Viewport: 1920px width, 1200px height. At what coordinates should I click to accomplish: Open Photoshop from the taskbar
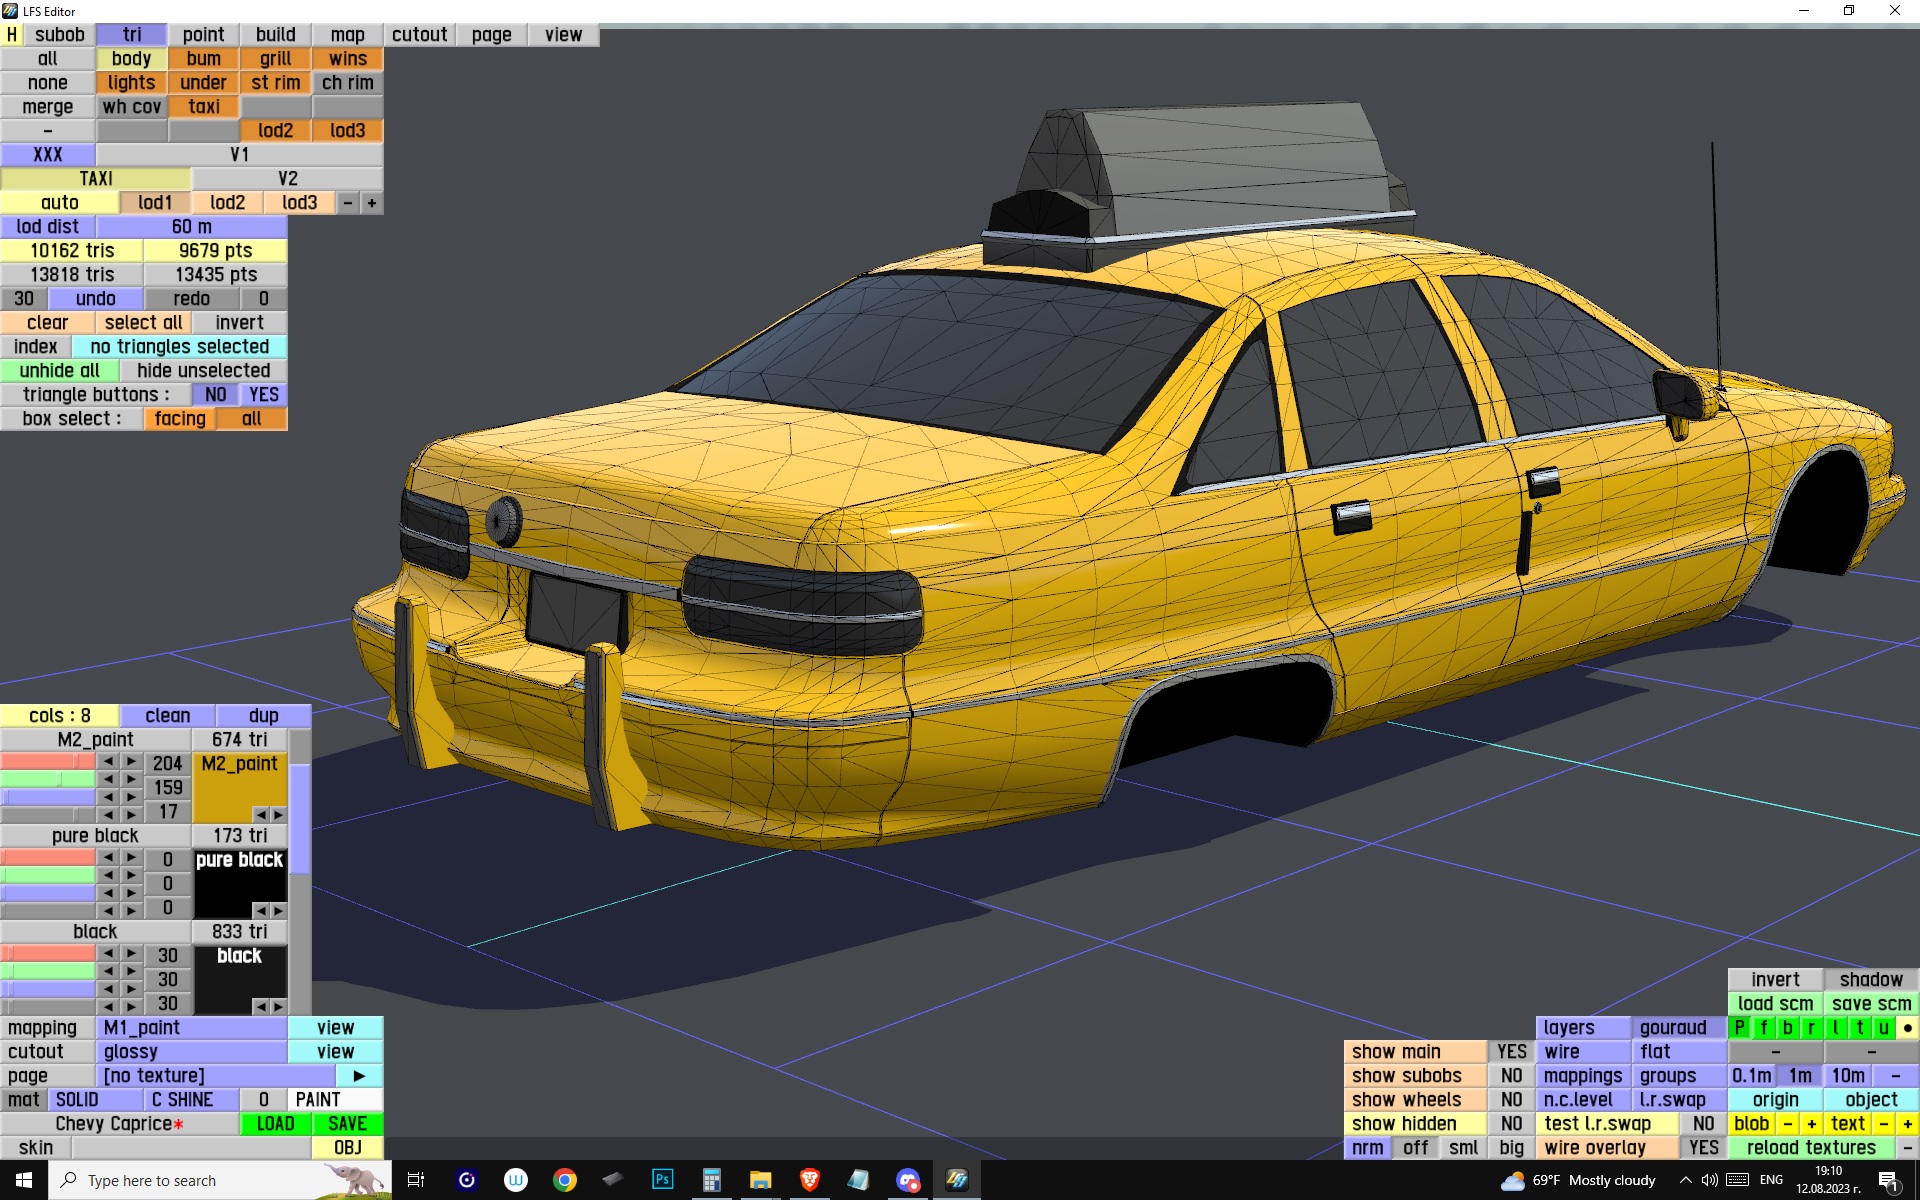(662, 1180)
